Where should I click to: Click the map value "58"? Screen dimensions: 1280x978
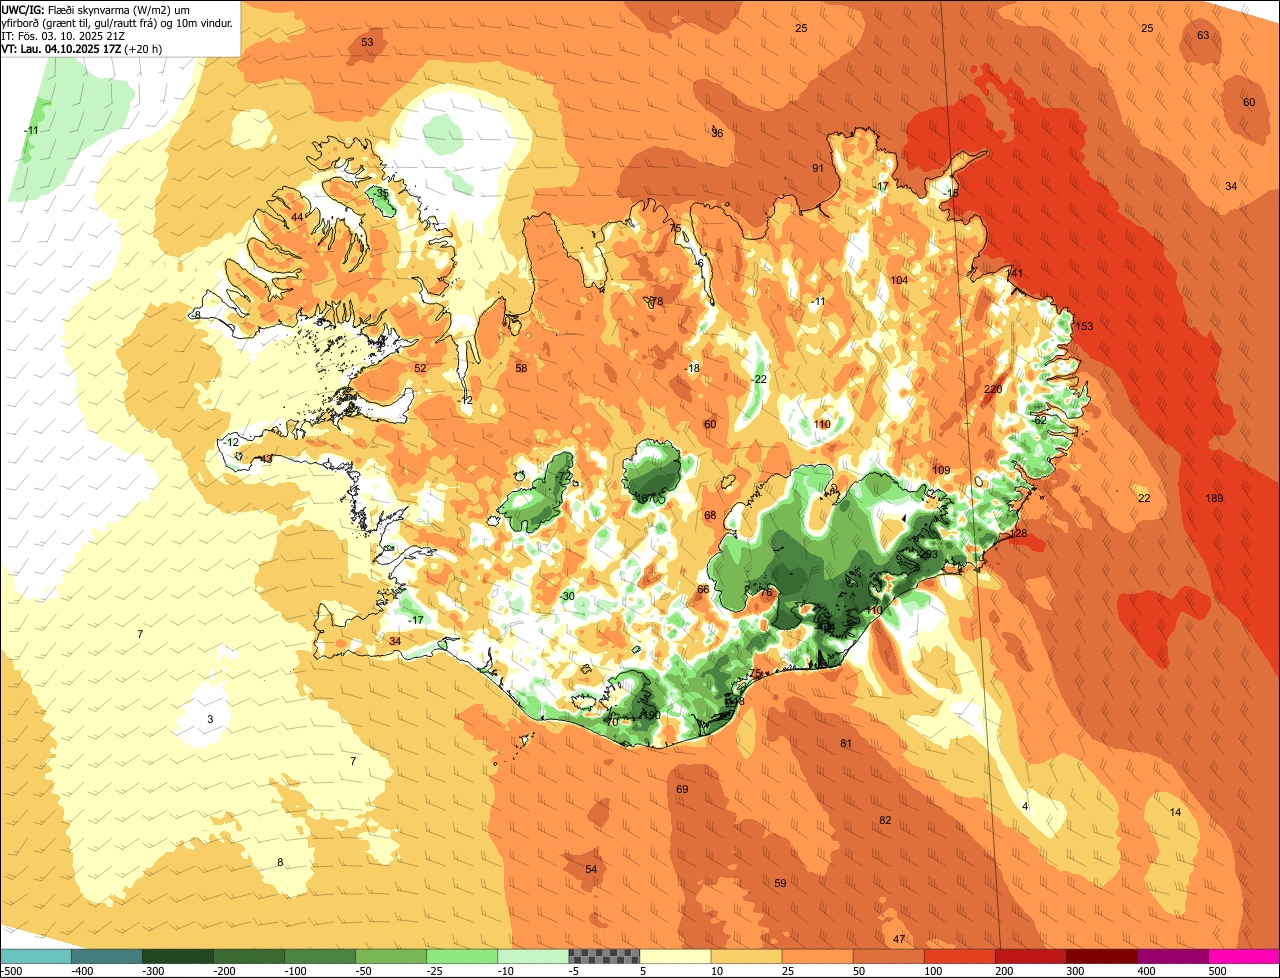(x=521, y=368)
